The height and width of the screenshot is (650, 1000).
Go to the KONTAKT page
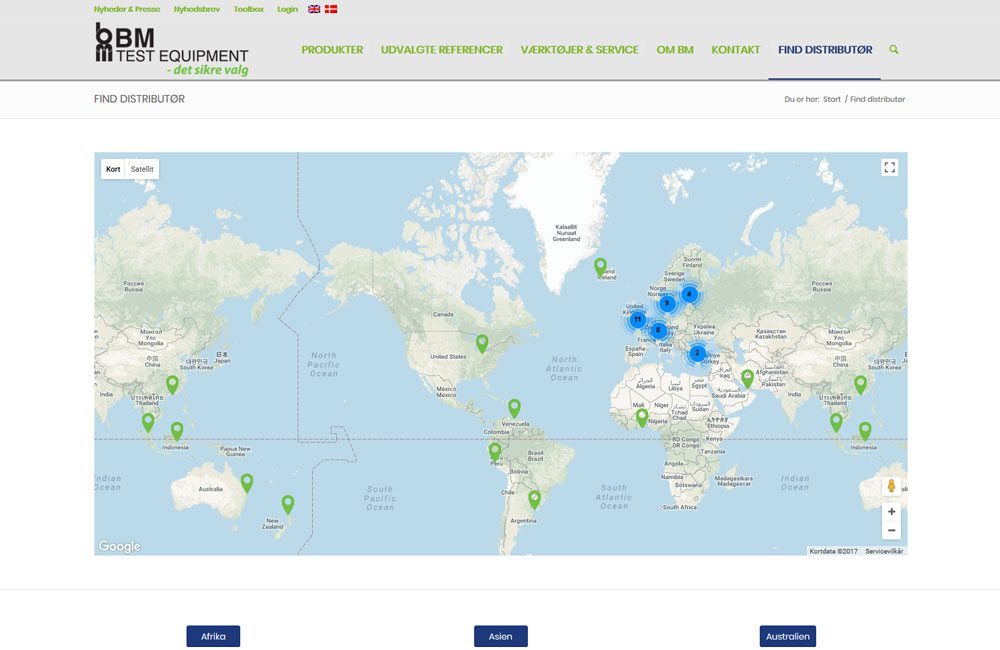coord(735,50)
